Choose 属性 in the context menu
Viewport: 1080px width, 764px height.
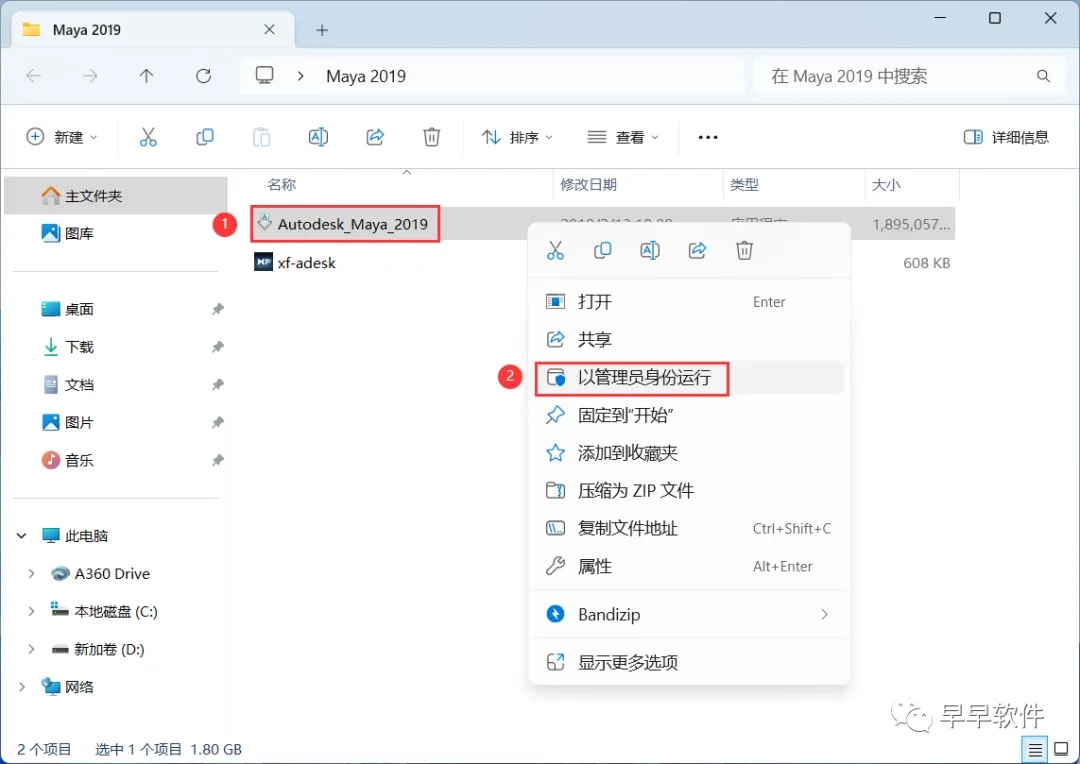pyautogui.click(x=689, y=566)
